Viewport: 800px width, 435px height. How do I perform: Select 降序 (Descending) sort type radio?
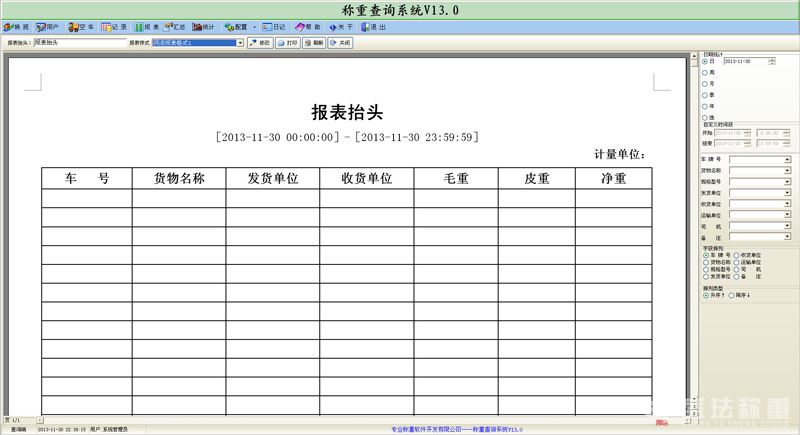(x=732, y=295)
